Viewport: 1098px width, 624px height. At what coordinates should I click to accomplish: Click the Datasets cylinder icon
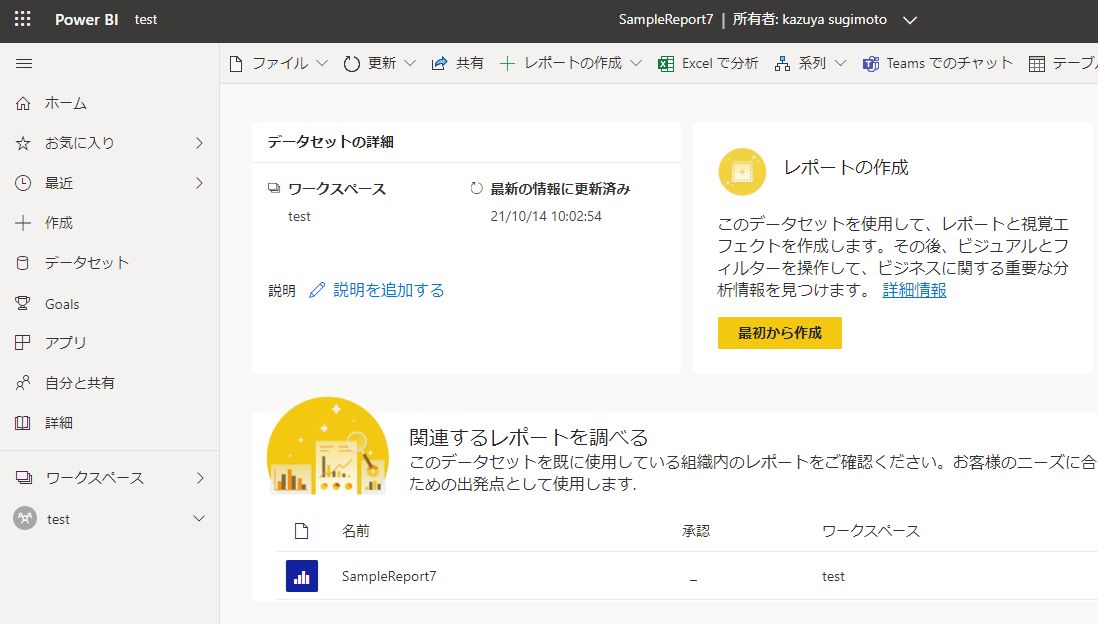tap(24, 263)
